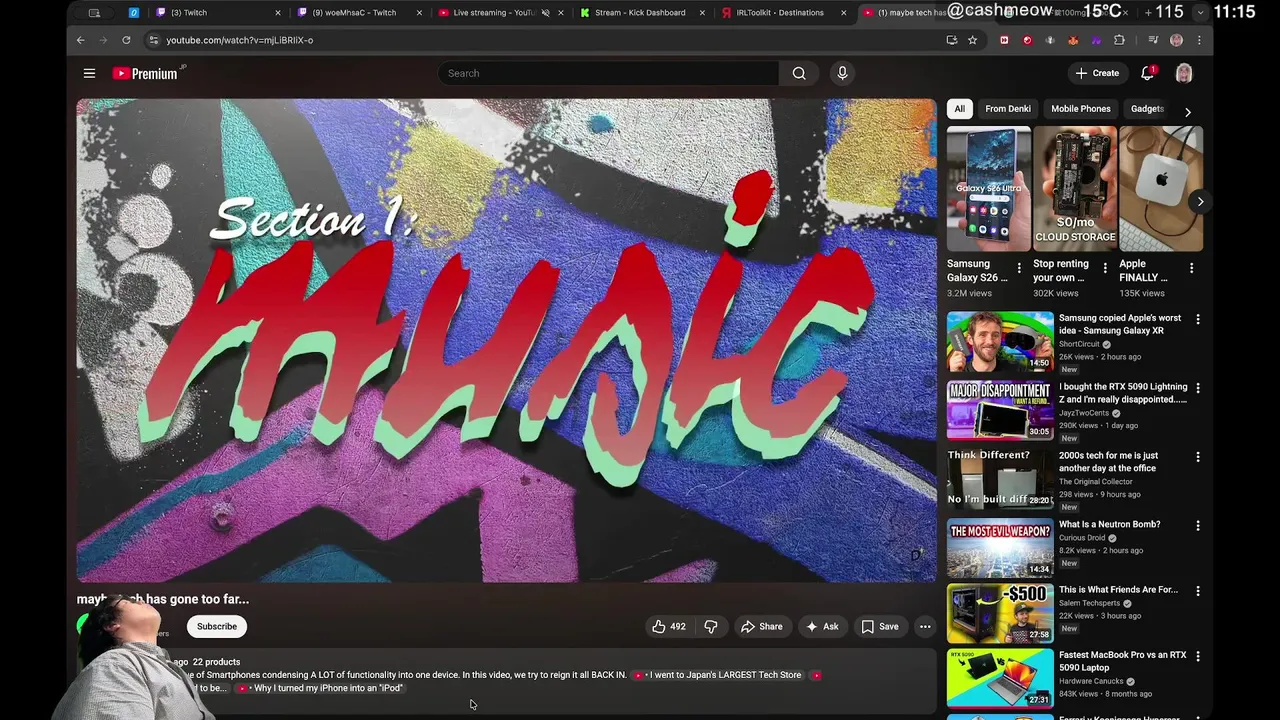Open the Think Different video thumbnail
The height and width of the screenshot is (720, 1280).
click(1000, 479)
